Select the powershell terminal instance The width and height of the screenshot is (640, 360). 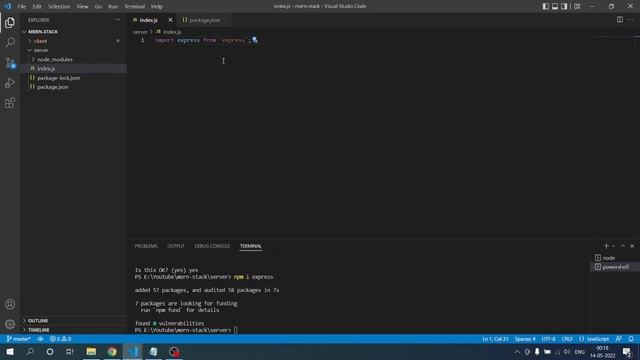pos(614,267)
